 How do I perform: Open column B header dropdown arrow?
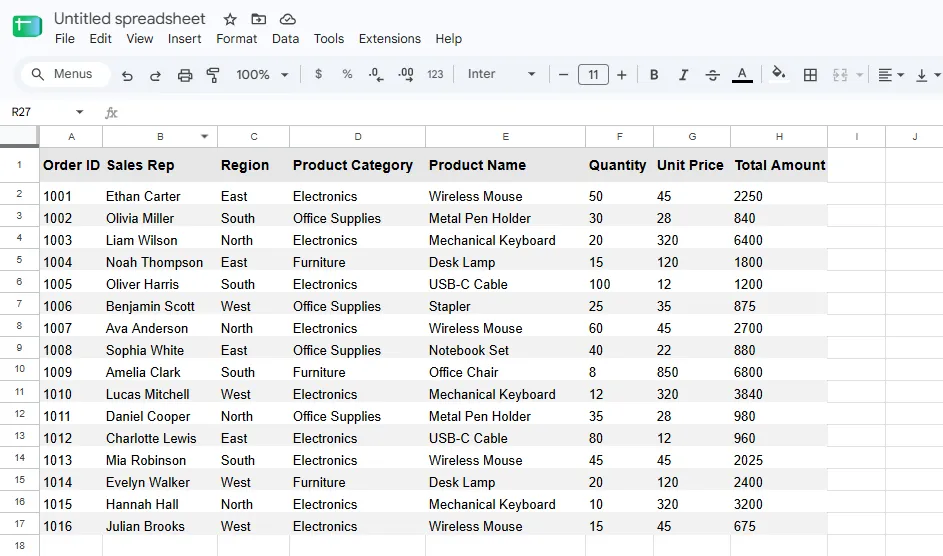204,136
